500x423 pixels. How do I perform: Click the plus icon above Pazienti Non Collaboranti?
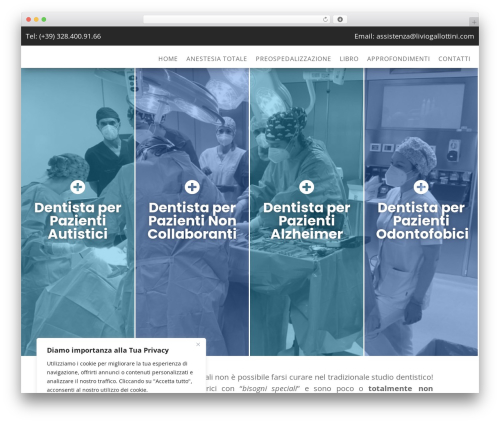pyautogui.click(x=192, y=187)
